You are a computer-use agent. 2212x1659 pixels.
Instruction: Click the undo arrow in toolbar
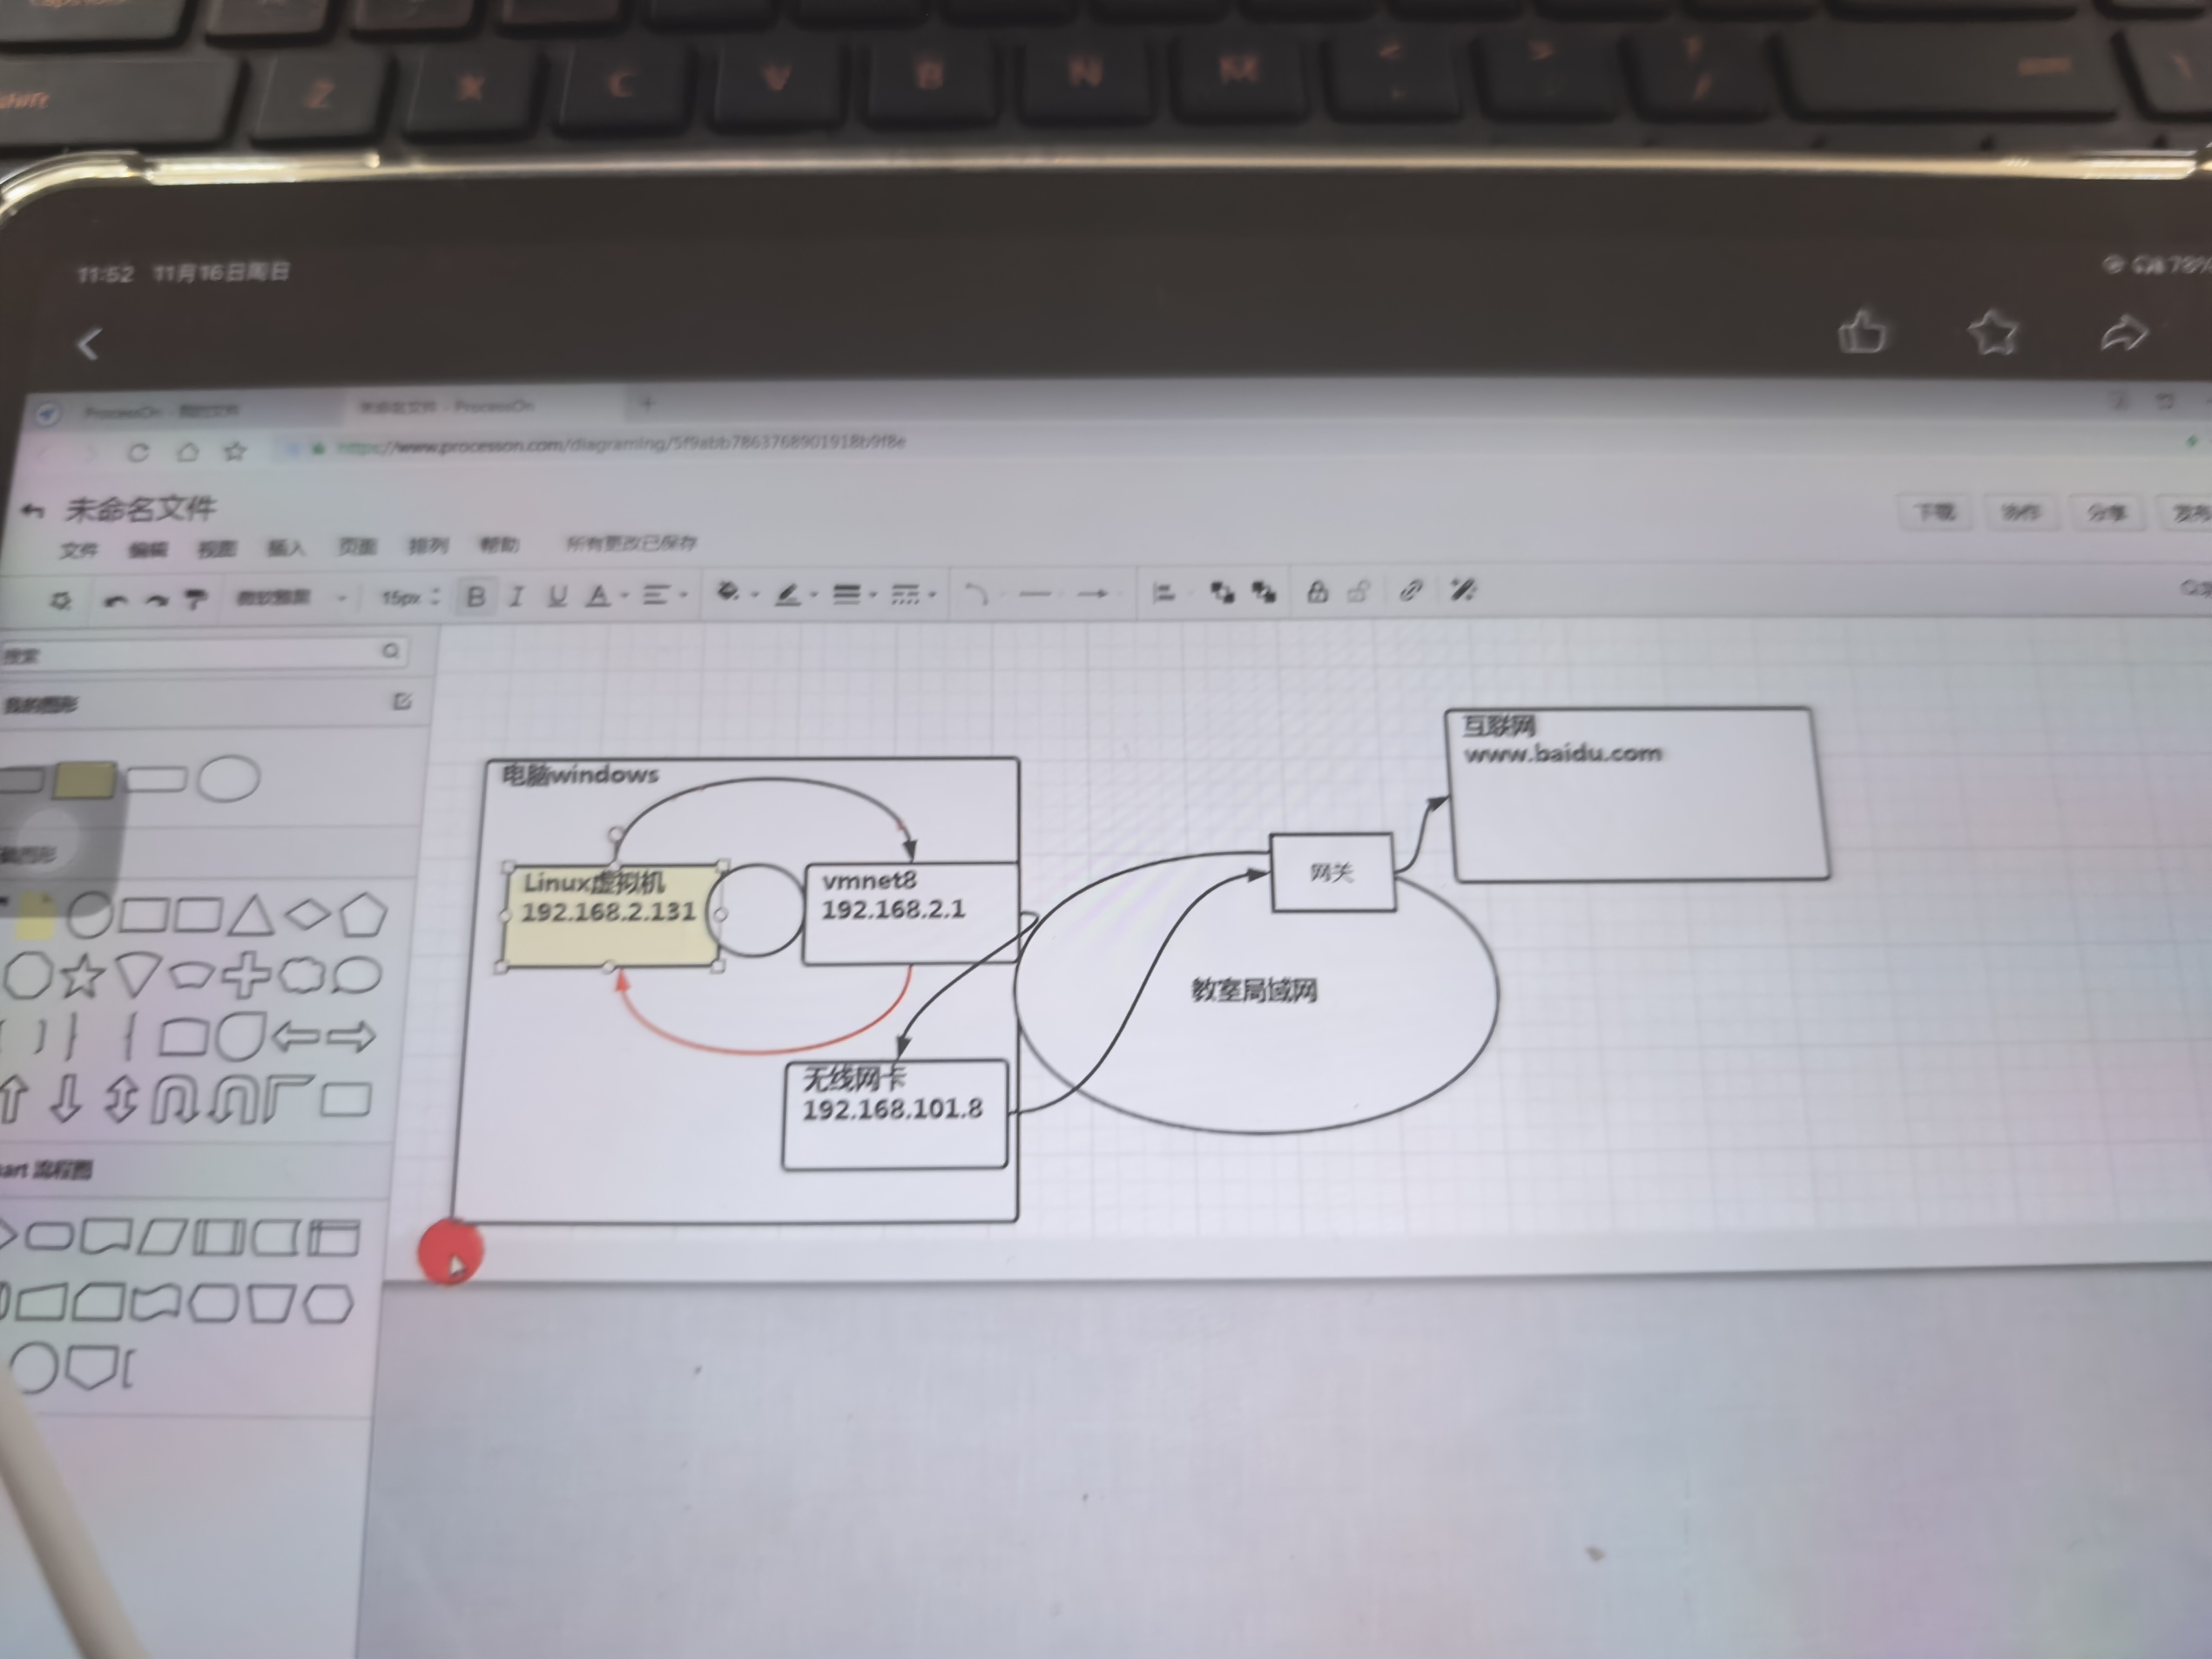coord(116,600)
